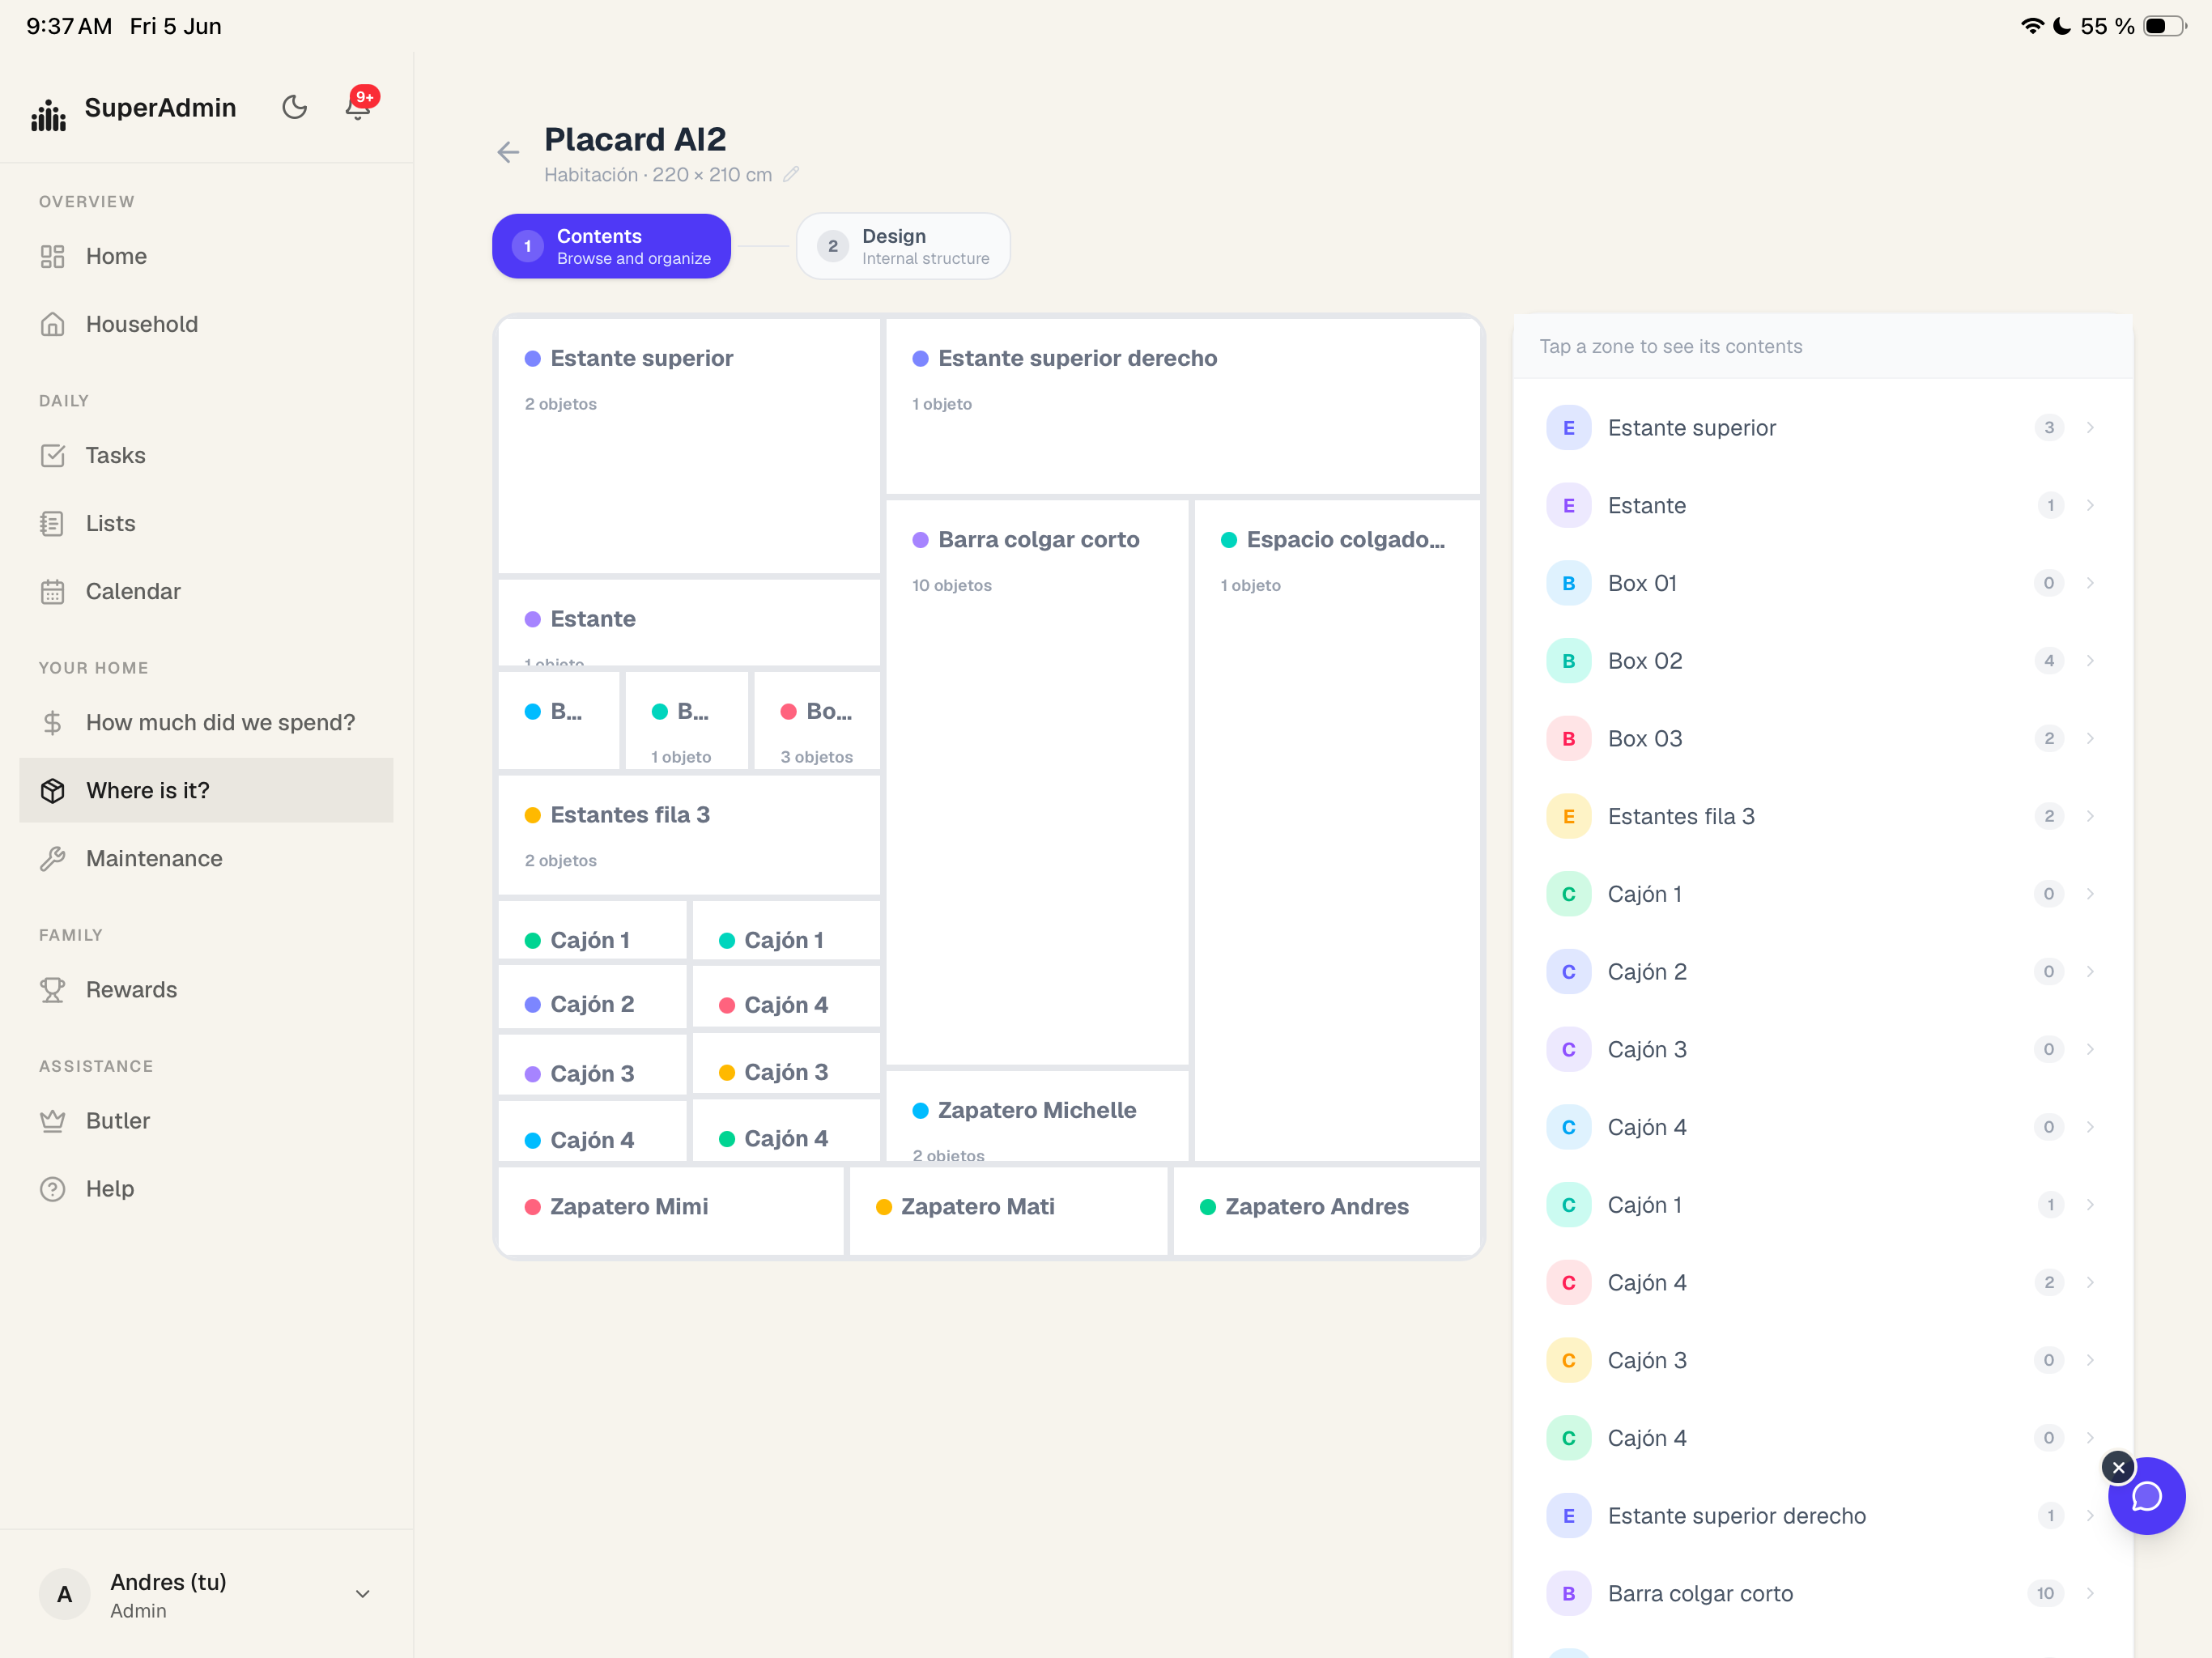
Task: Open Household in sidebar
Action: [206, 324]
